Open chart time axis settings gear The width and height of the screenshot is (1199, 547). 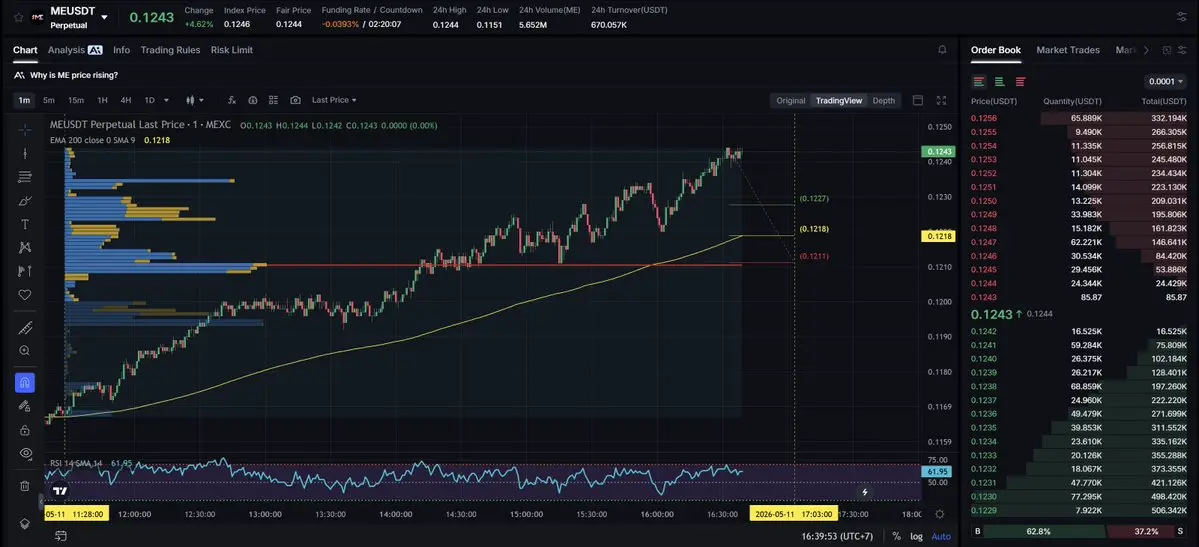point(940,513)
